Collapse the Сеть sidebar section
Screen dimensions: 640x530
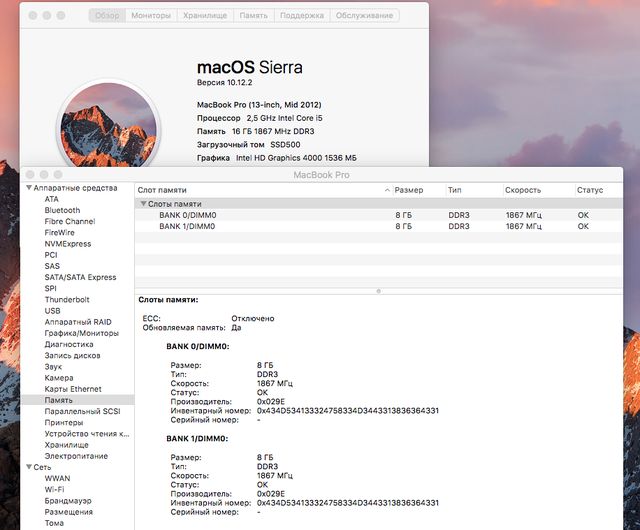[28, 466]
